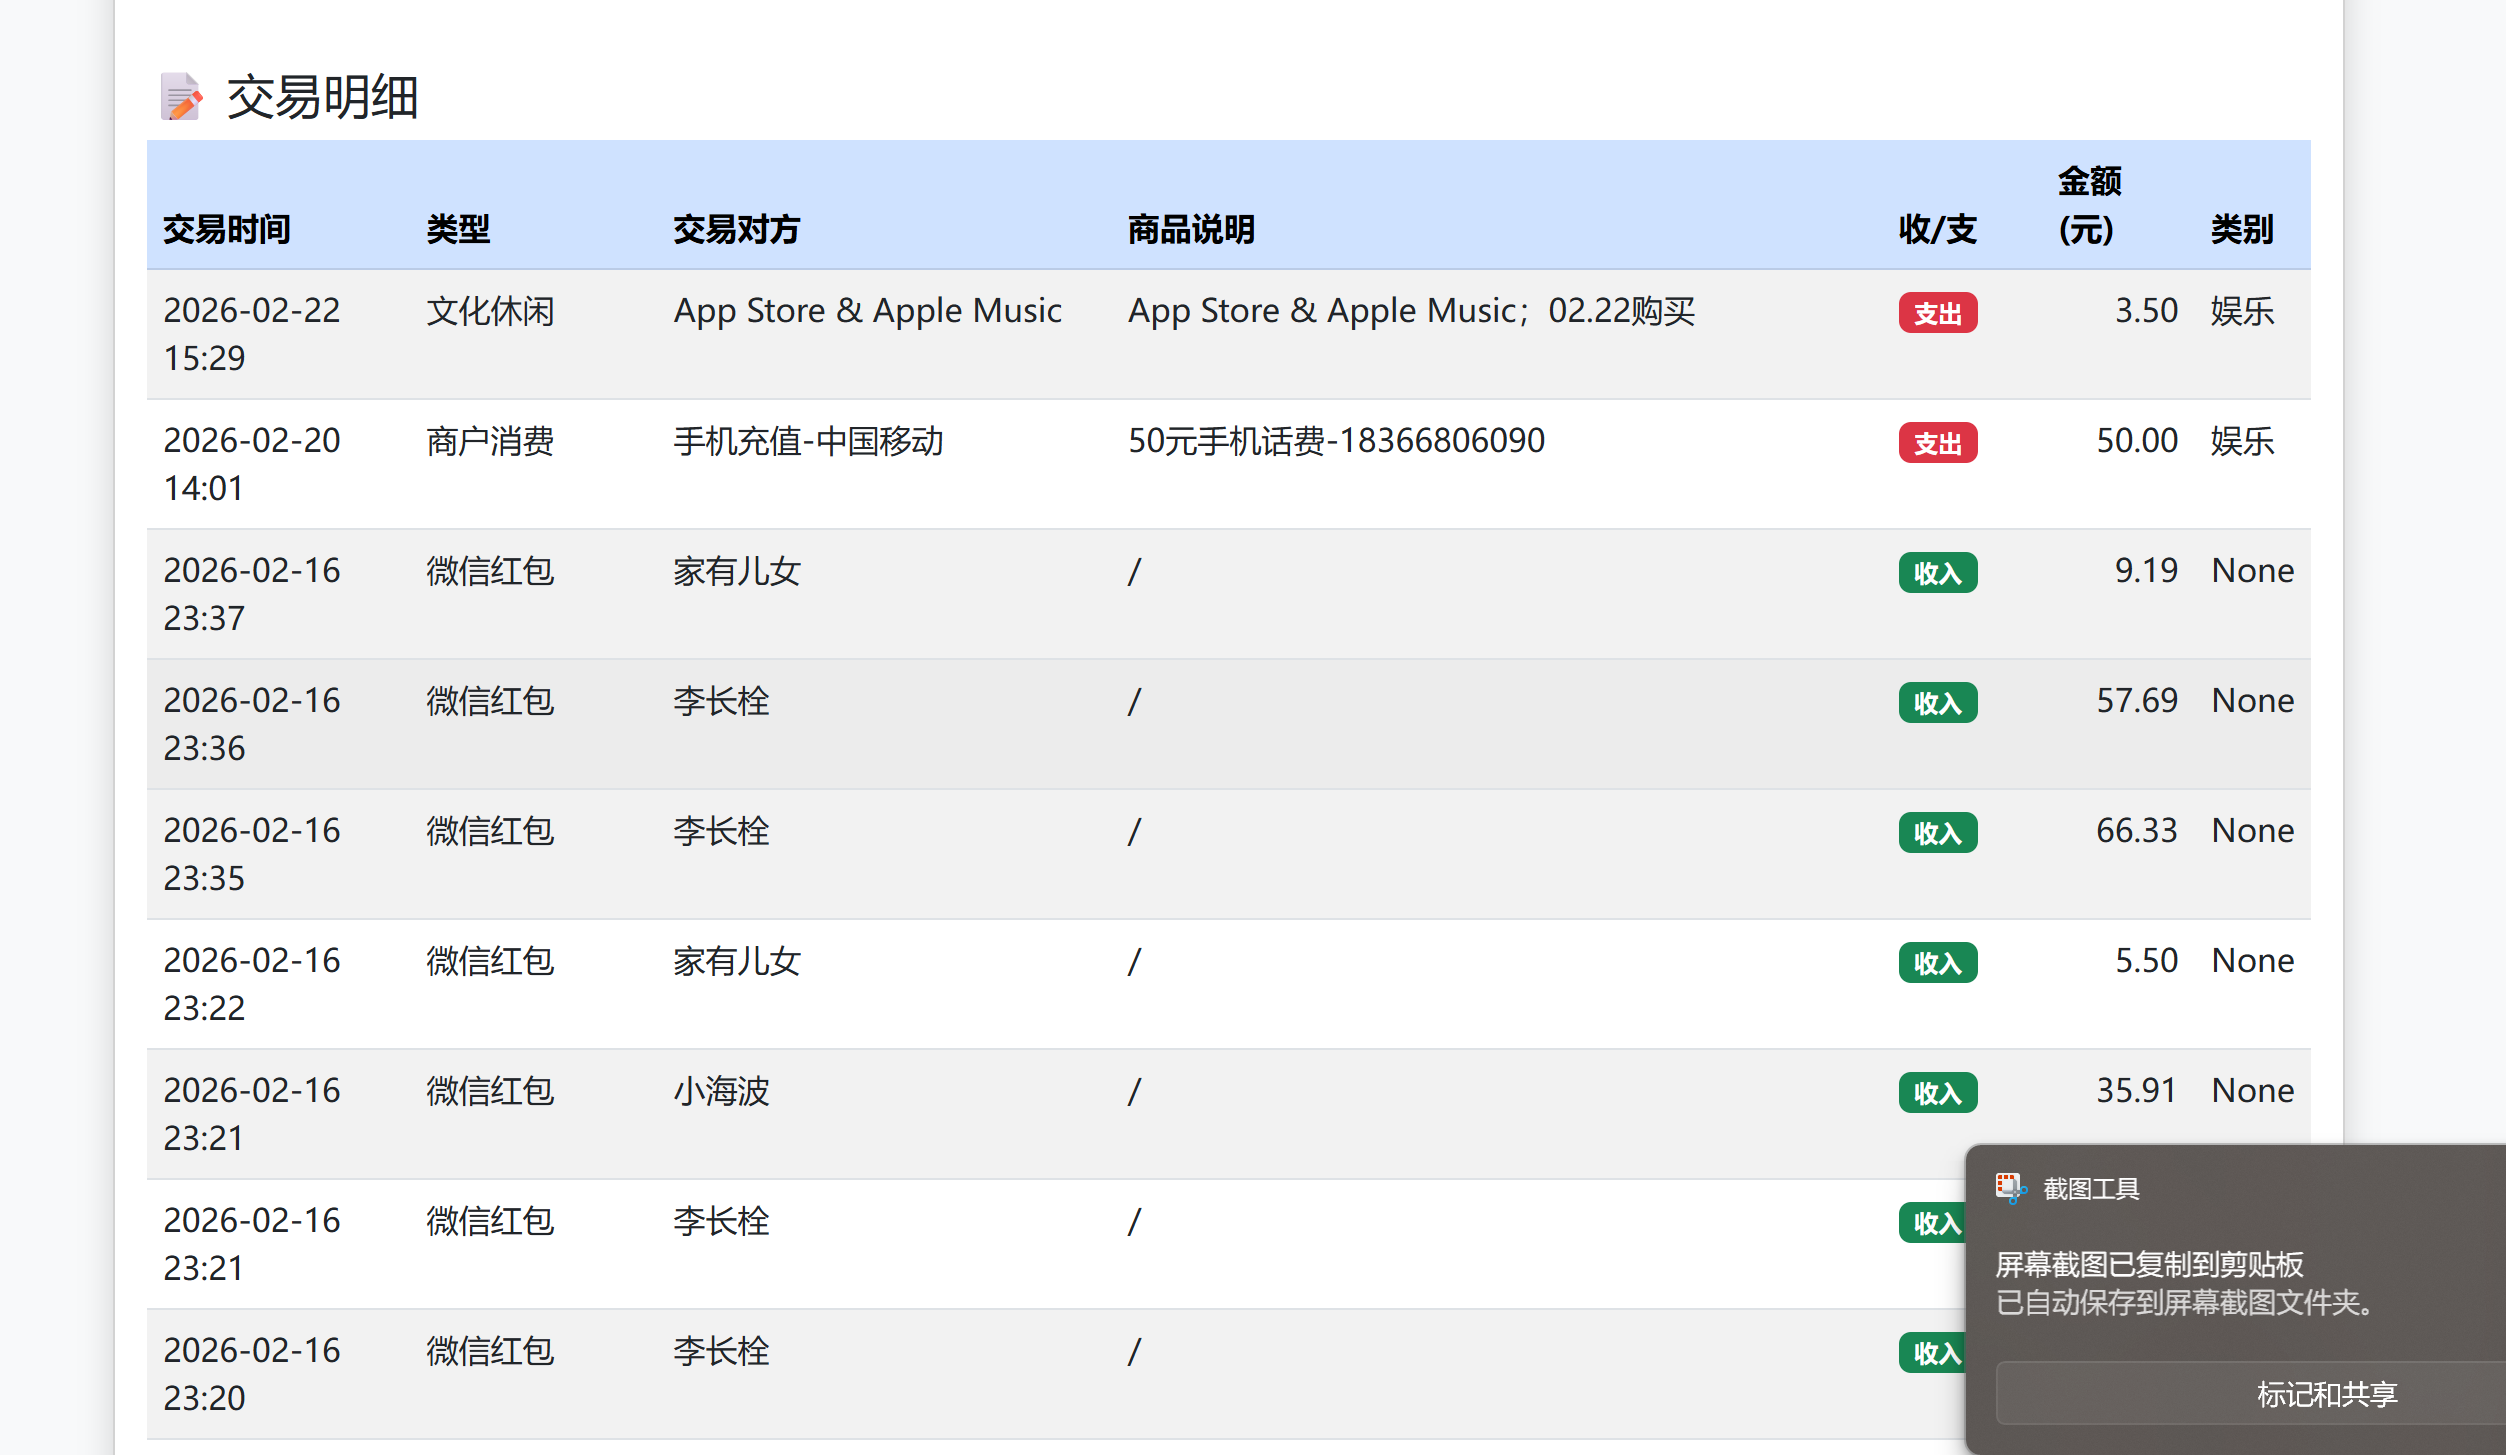The width and height of the screenshot is (2506, 1455).
Task: Click the 收/支 column header
Action: pyautogui.click(x=1937, y=229)
